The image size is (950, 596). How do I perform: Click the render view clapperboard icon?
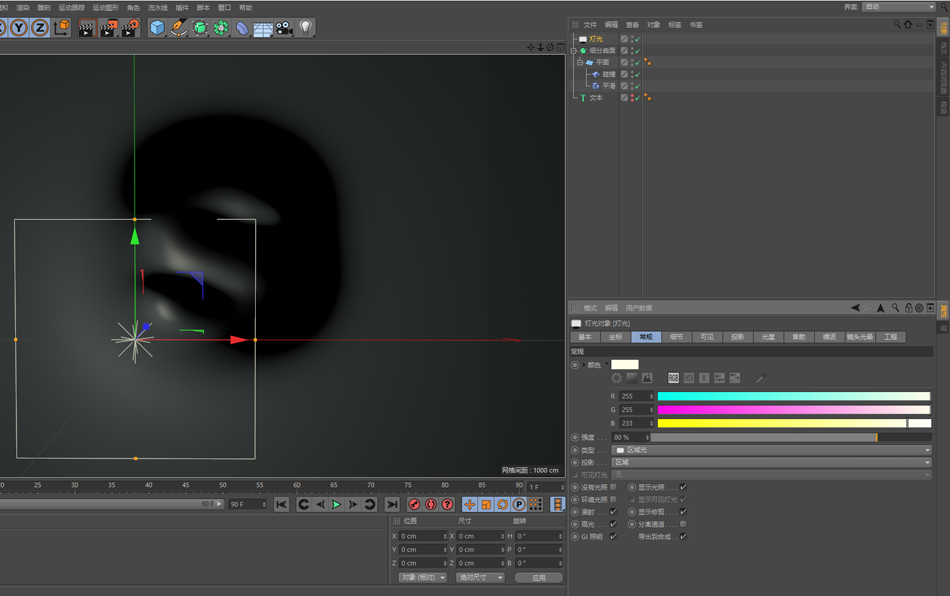[x=87, y=28]
